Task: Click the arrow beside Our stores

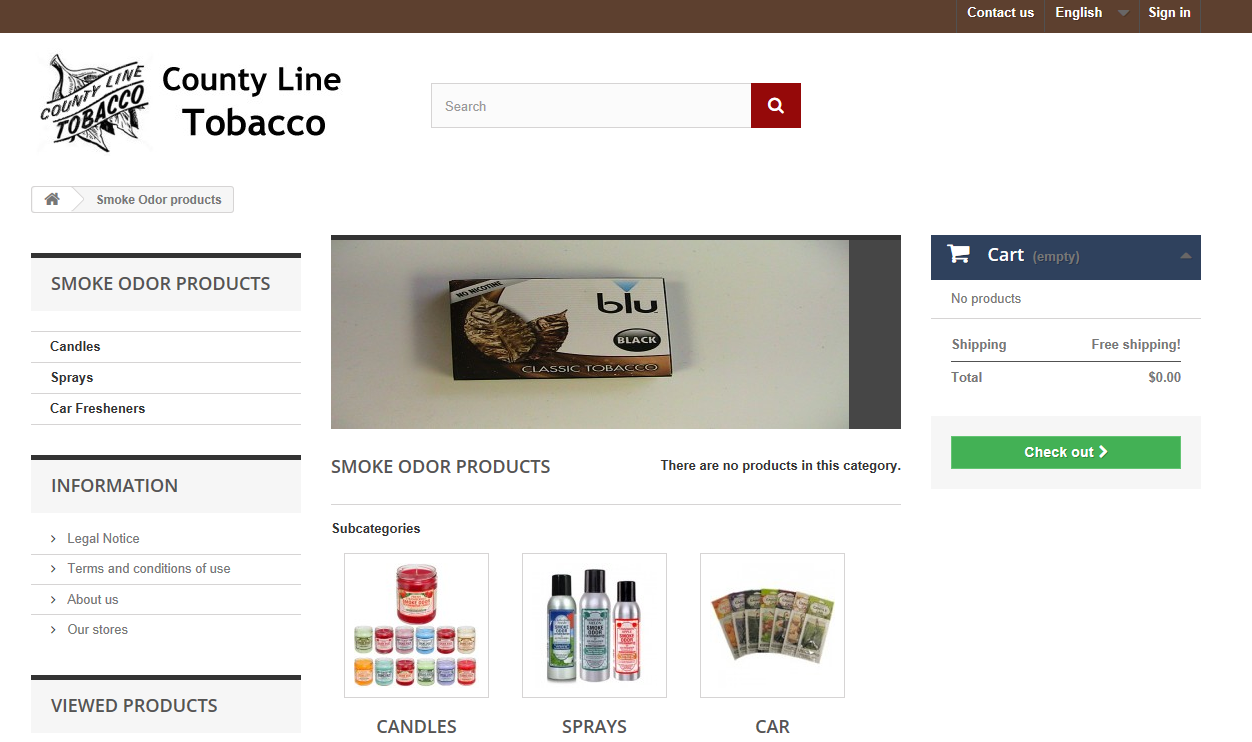Action: [x=53, y=630]
